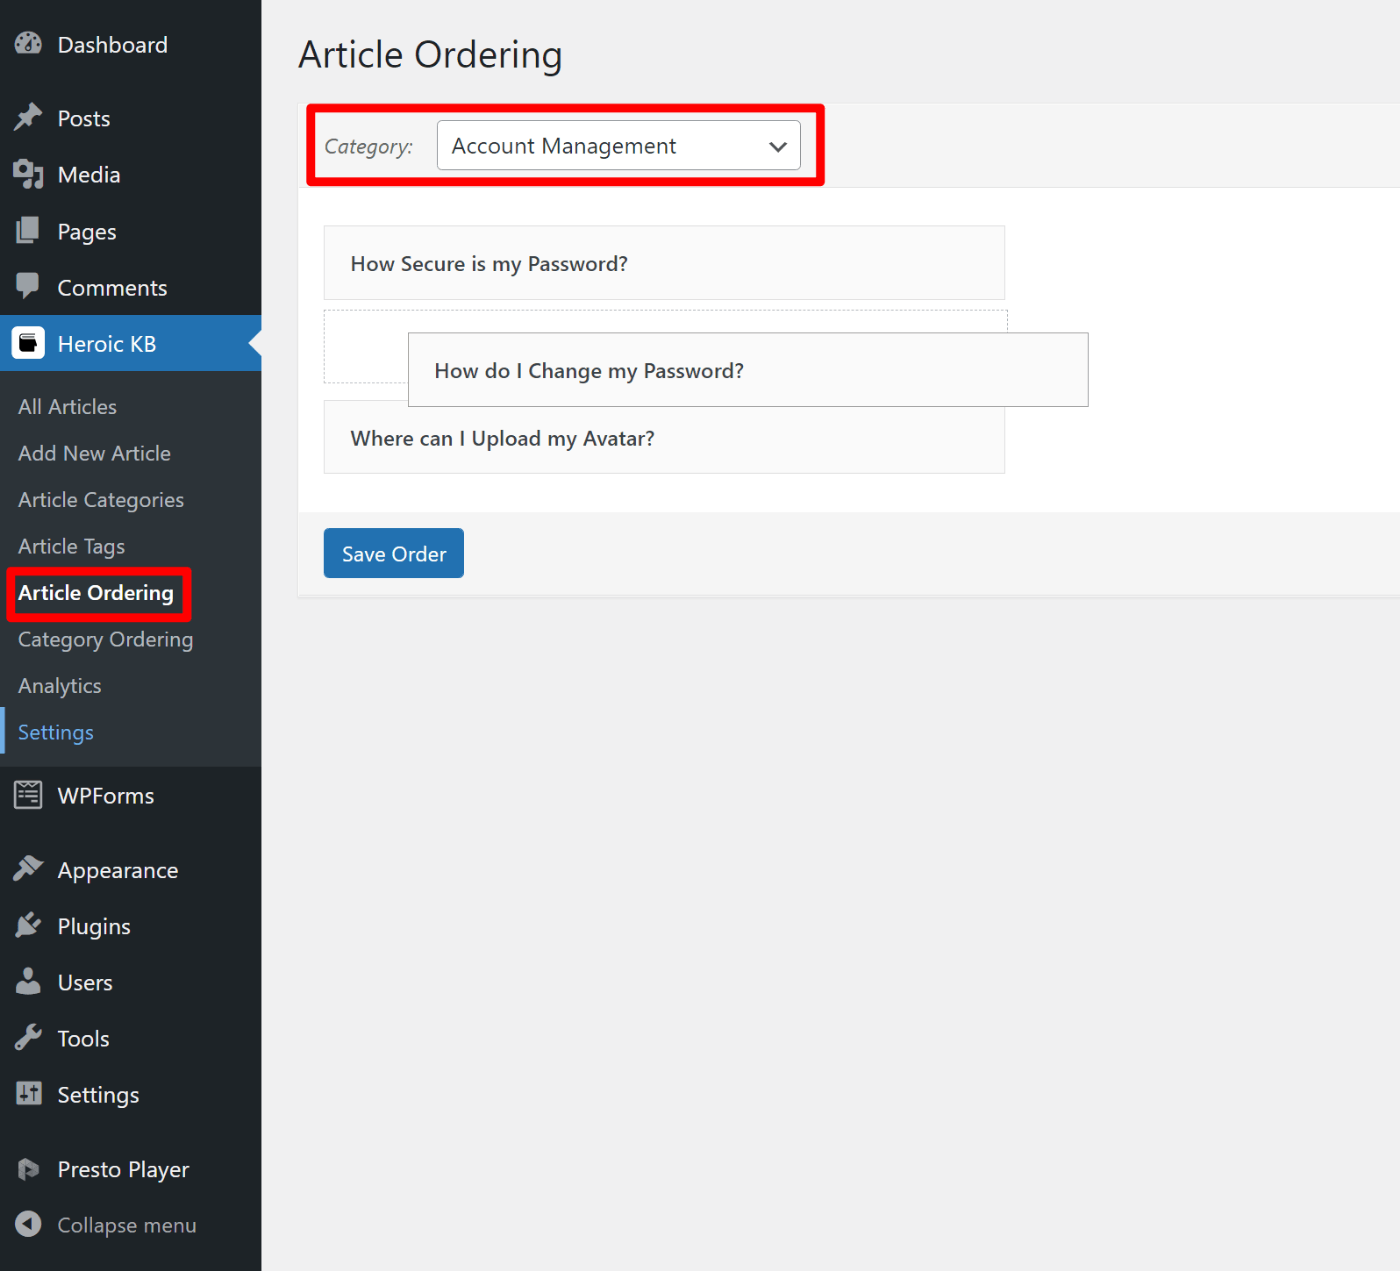Open Article Categories submenu link
The height and width of the screenshot is (1271, 1400).
pos(101,500)
